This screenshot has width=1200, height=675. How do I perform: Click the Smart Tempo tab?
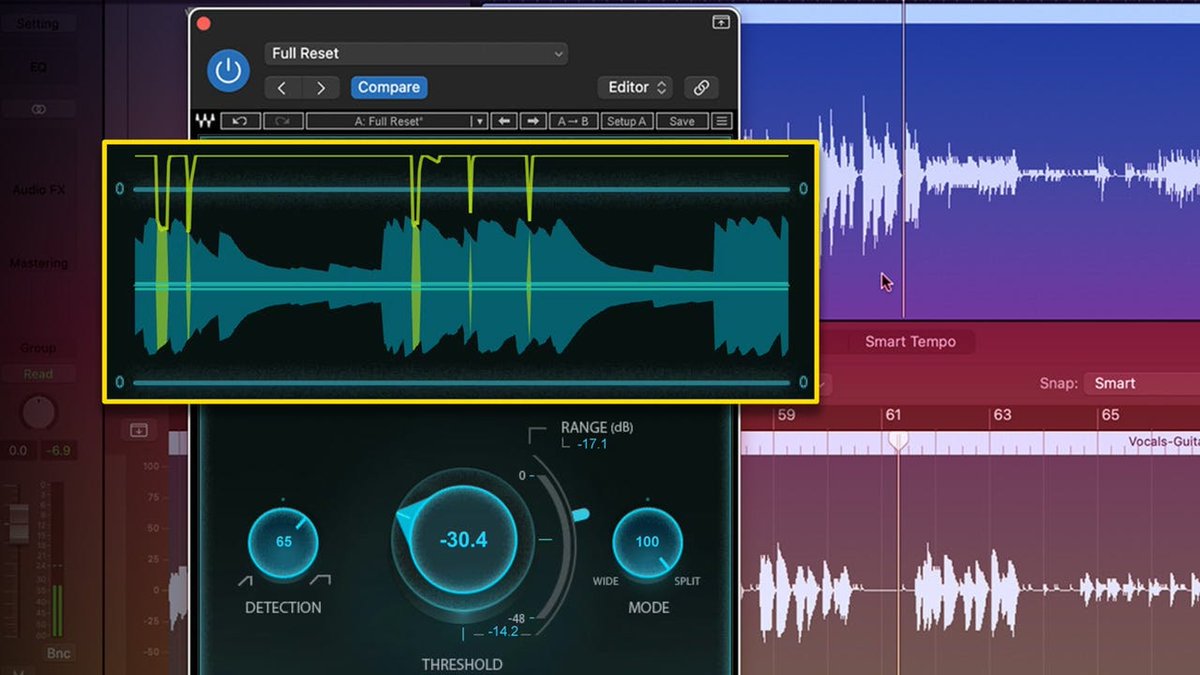(x=910, y=342)
